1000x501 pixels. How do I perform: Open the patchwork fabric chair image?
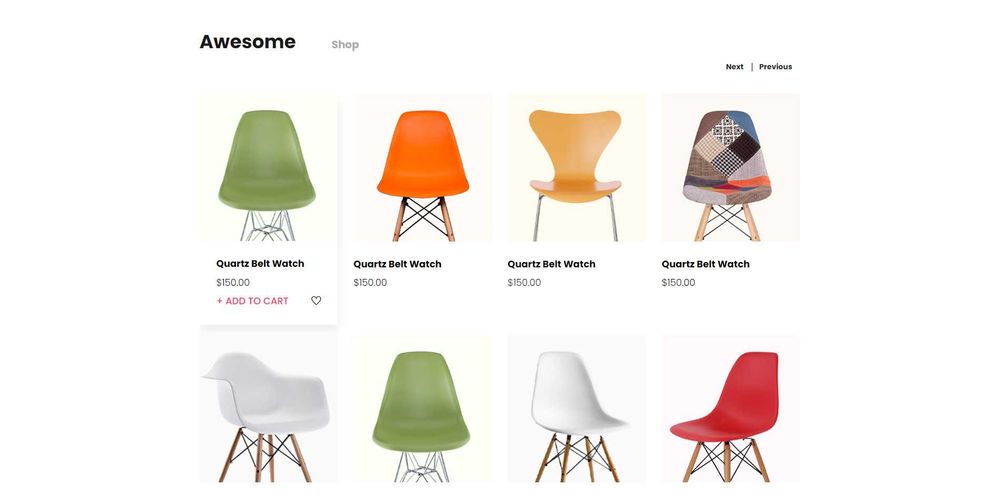tap(731, 168)
